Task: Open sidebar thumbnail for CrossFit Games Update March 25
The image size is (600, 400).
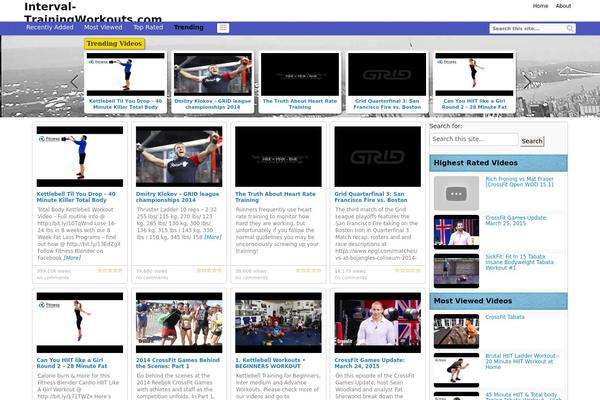Action: pos(456,232)
